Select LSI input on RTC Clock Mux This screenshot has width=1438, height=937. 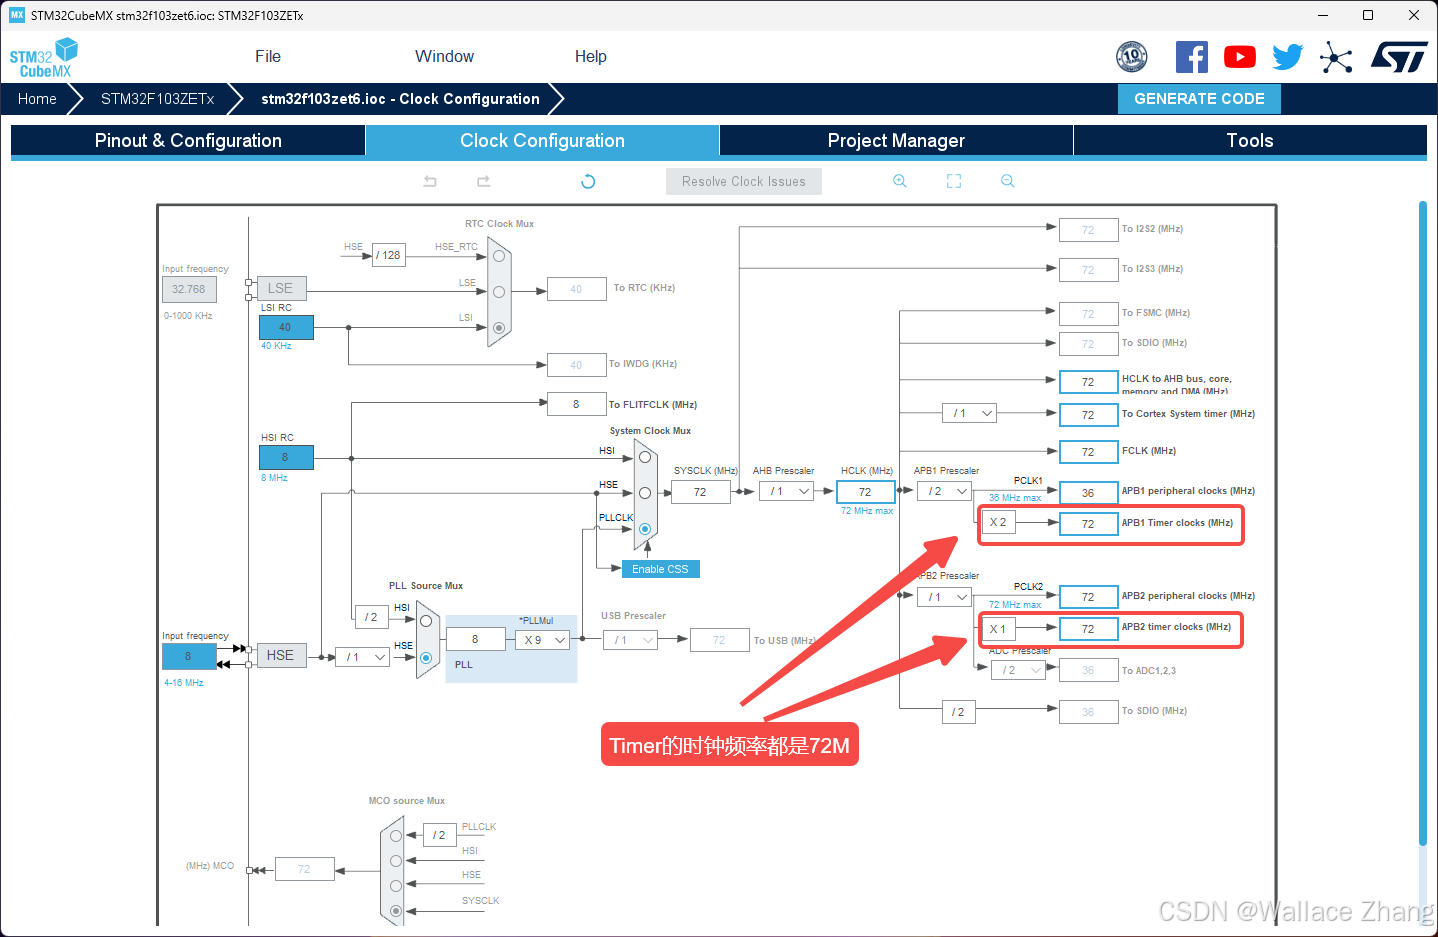tap(499, 328)
